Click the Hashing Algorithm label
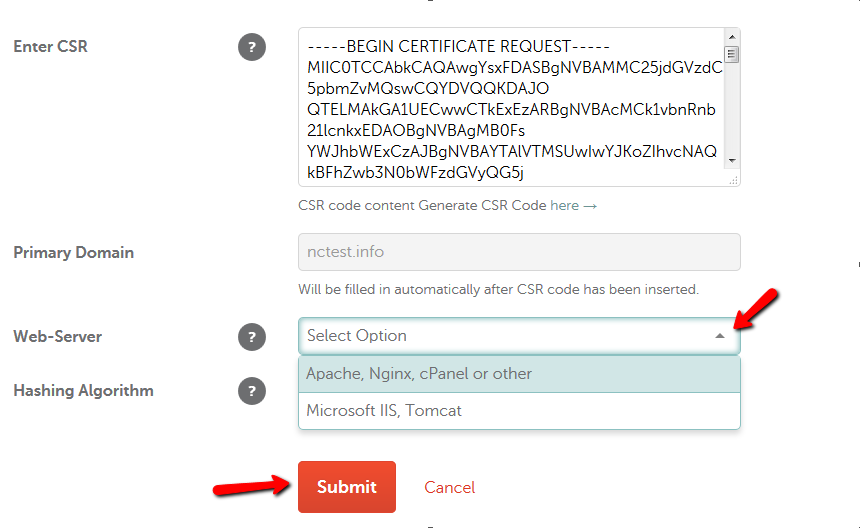The height and width of the screenshot is (528, 860). (83, 390)
